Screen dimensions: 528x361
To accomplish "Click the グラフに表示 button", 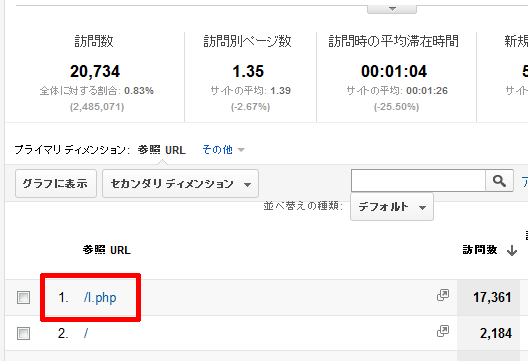I will coord(56,184).
